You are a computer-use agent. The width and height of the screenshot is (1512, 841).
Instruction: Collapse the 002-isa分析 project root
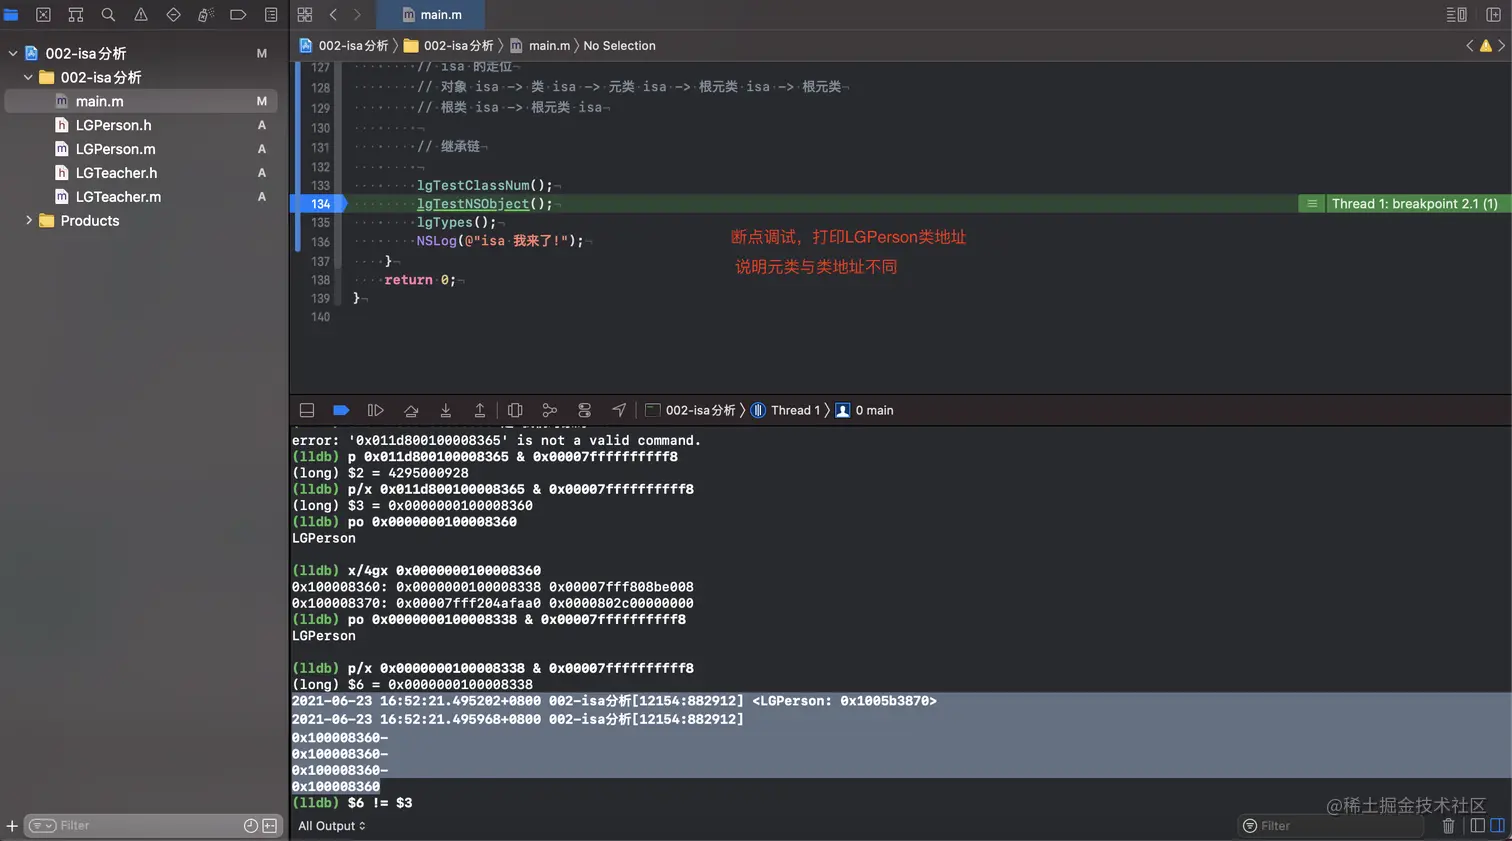coord(13,53)
